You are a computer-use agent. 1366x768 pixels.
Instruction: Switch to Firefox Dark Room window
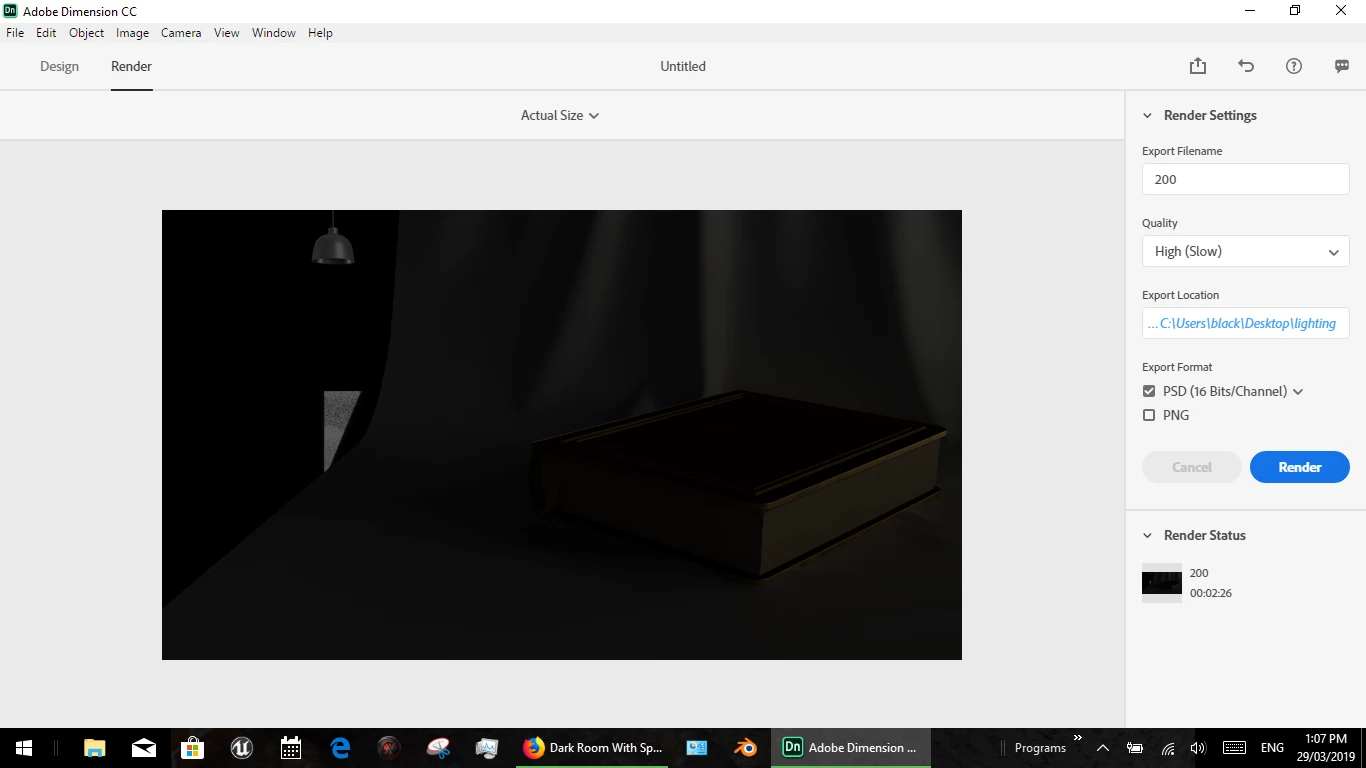[x=593, y=747]
